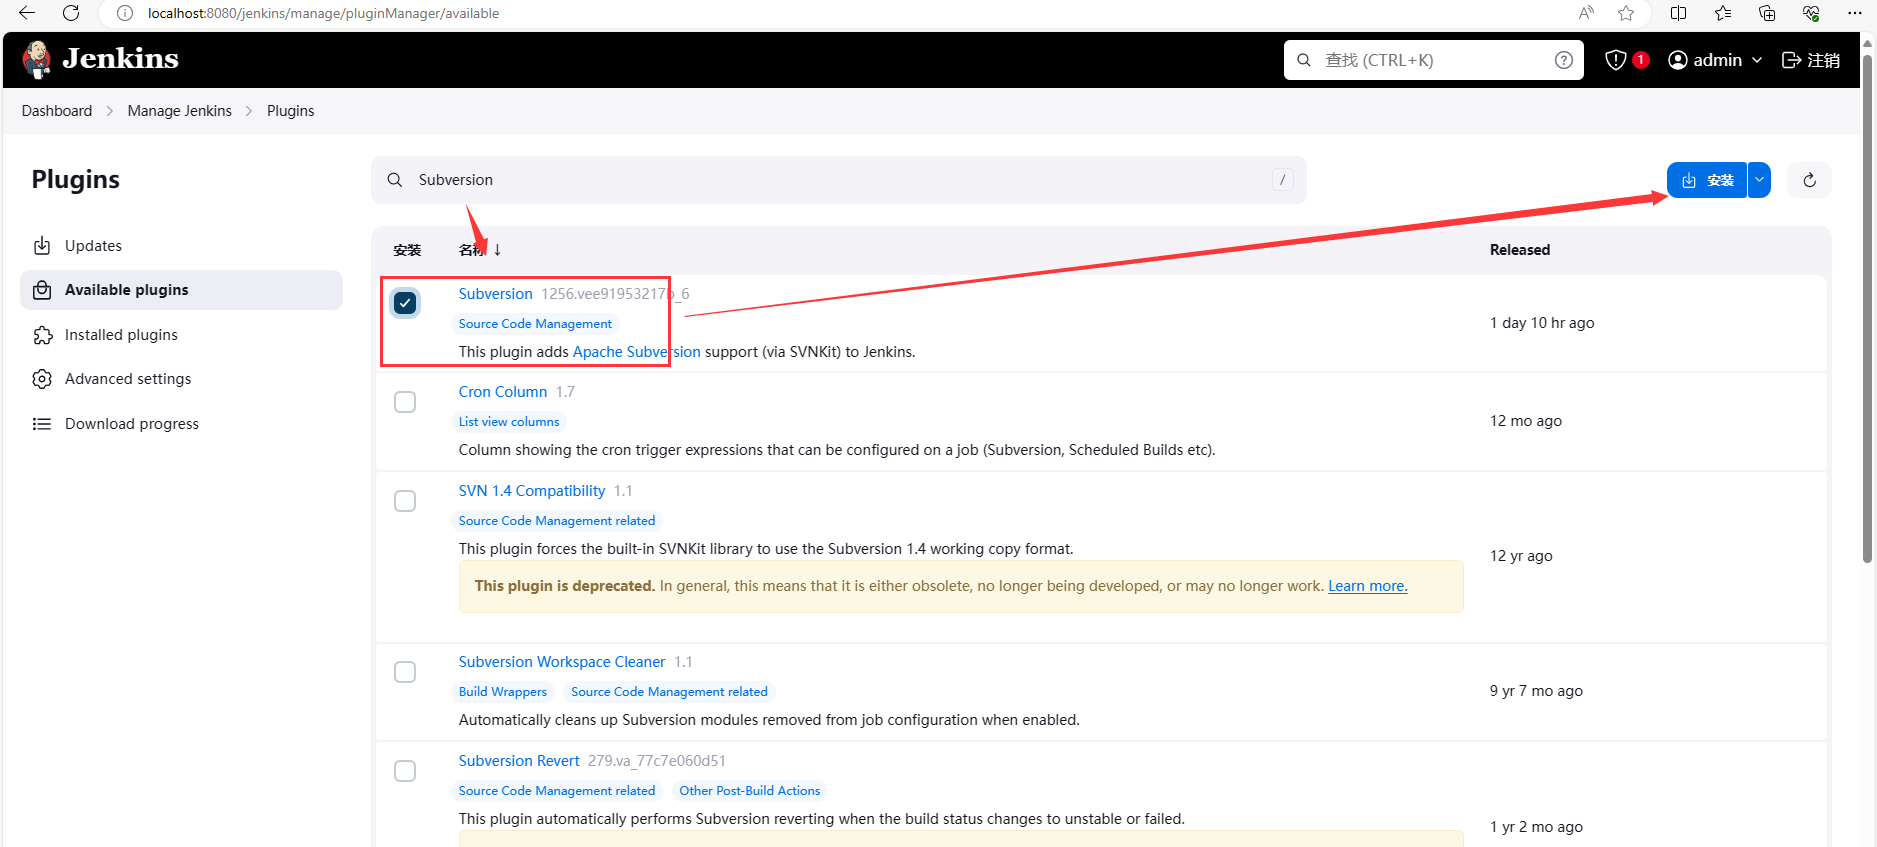
Task: Sort by the name column header
Action: click(x=480, y=250)
